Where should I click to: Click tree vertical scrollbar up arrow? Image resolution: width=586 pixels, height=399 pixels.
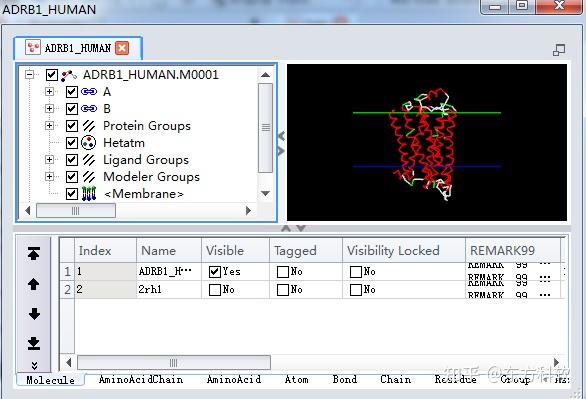coord(265,75)
